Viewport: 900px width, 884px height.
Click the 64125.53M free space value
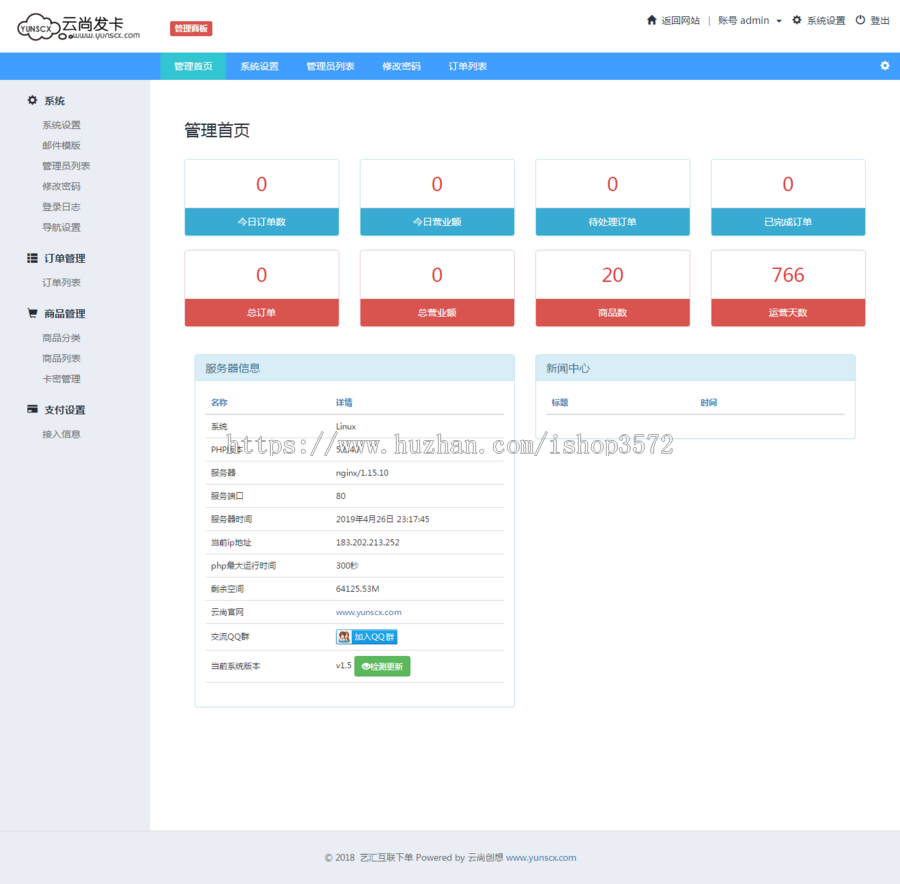(358, 589)
